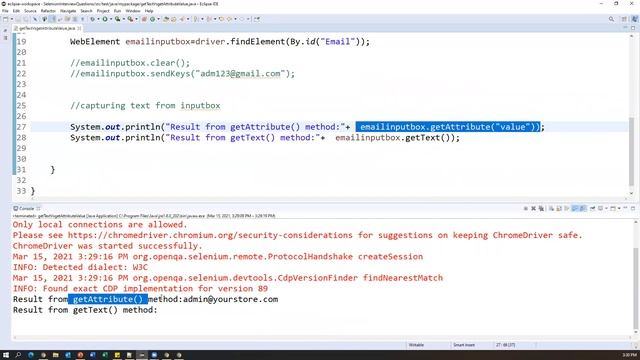Toggle the console Scroll Lock icon
The width and height of the screenshot is (640, 360).
coord(559,209)
